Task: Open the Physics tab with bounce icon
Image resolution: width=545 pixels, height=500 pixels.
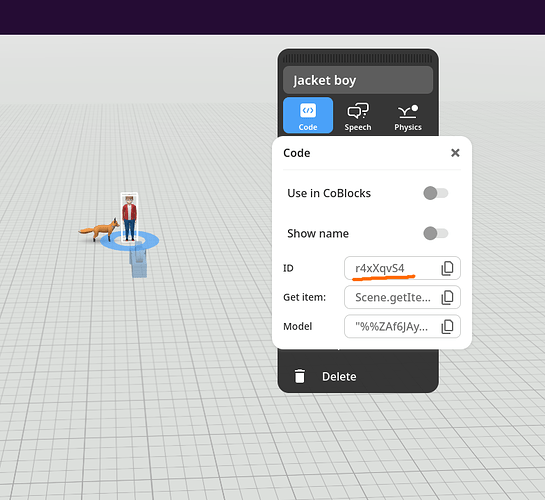Action: click(408, 116)
